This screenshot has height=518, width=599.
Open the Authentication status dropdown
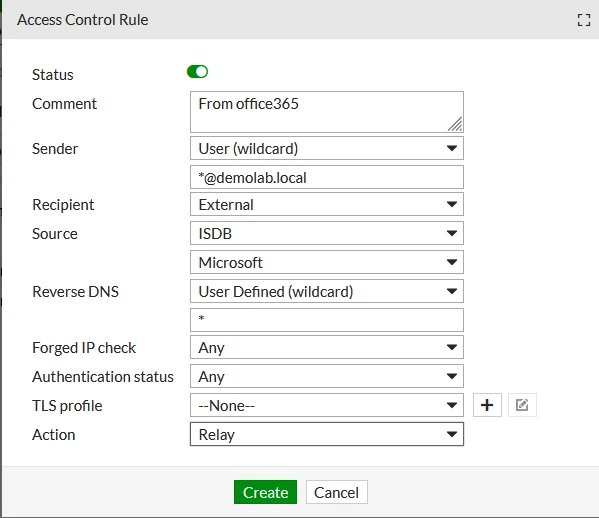tap(327, 376)
